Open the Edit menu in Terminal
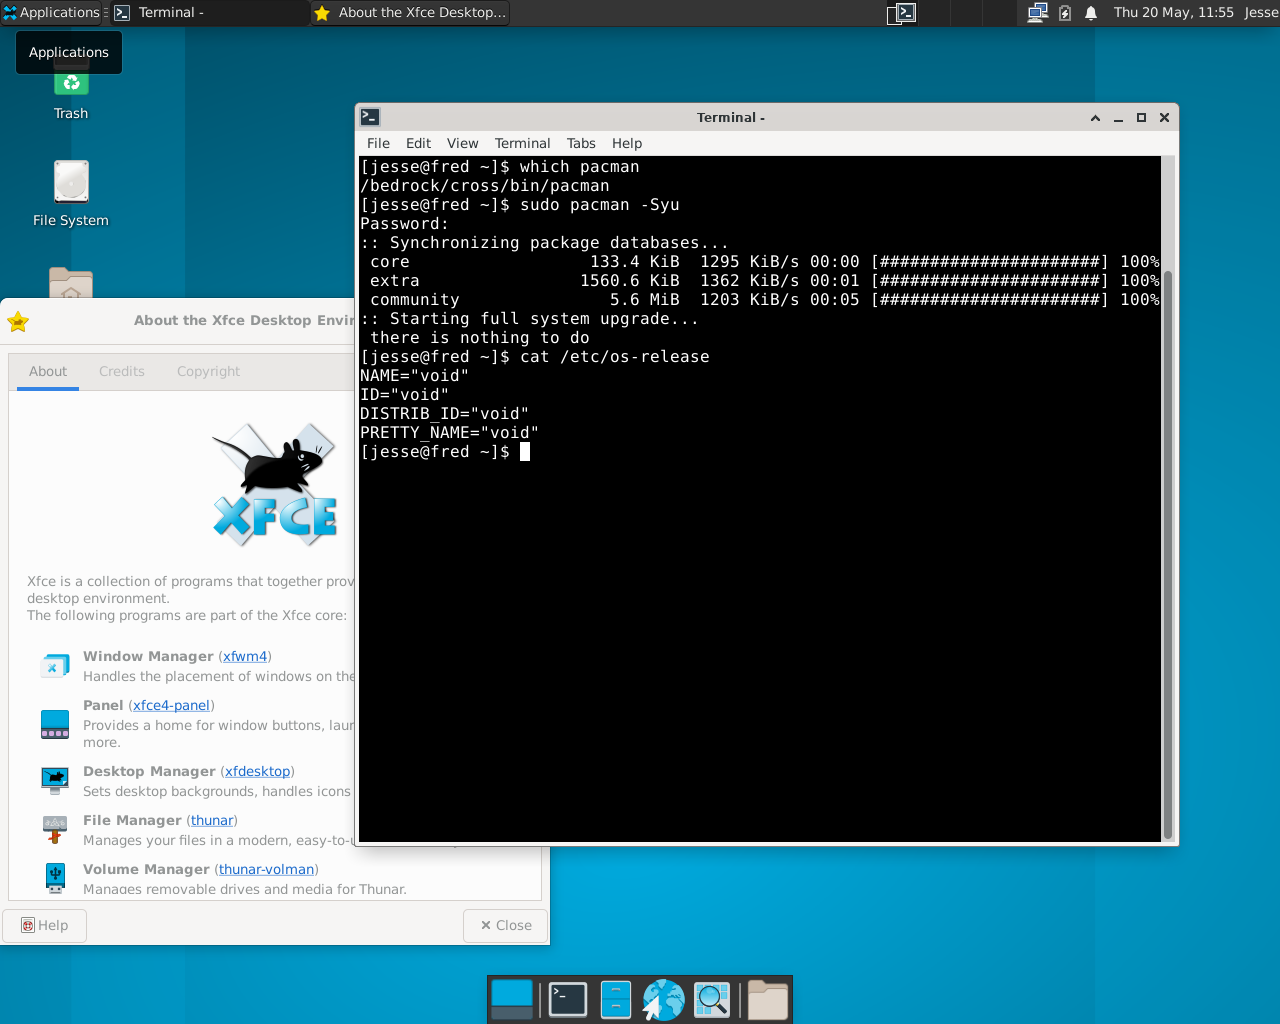 [418, 143]
